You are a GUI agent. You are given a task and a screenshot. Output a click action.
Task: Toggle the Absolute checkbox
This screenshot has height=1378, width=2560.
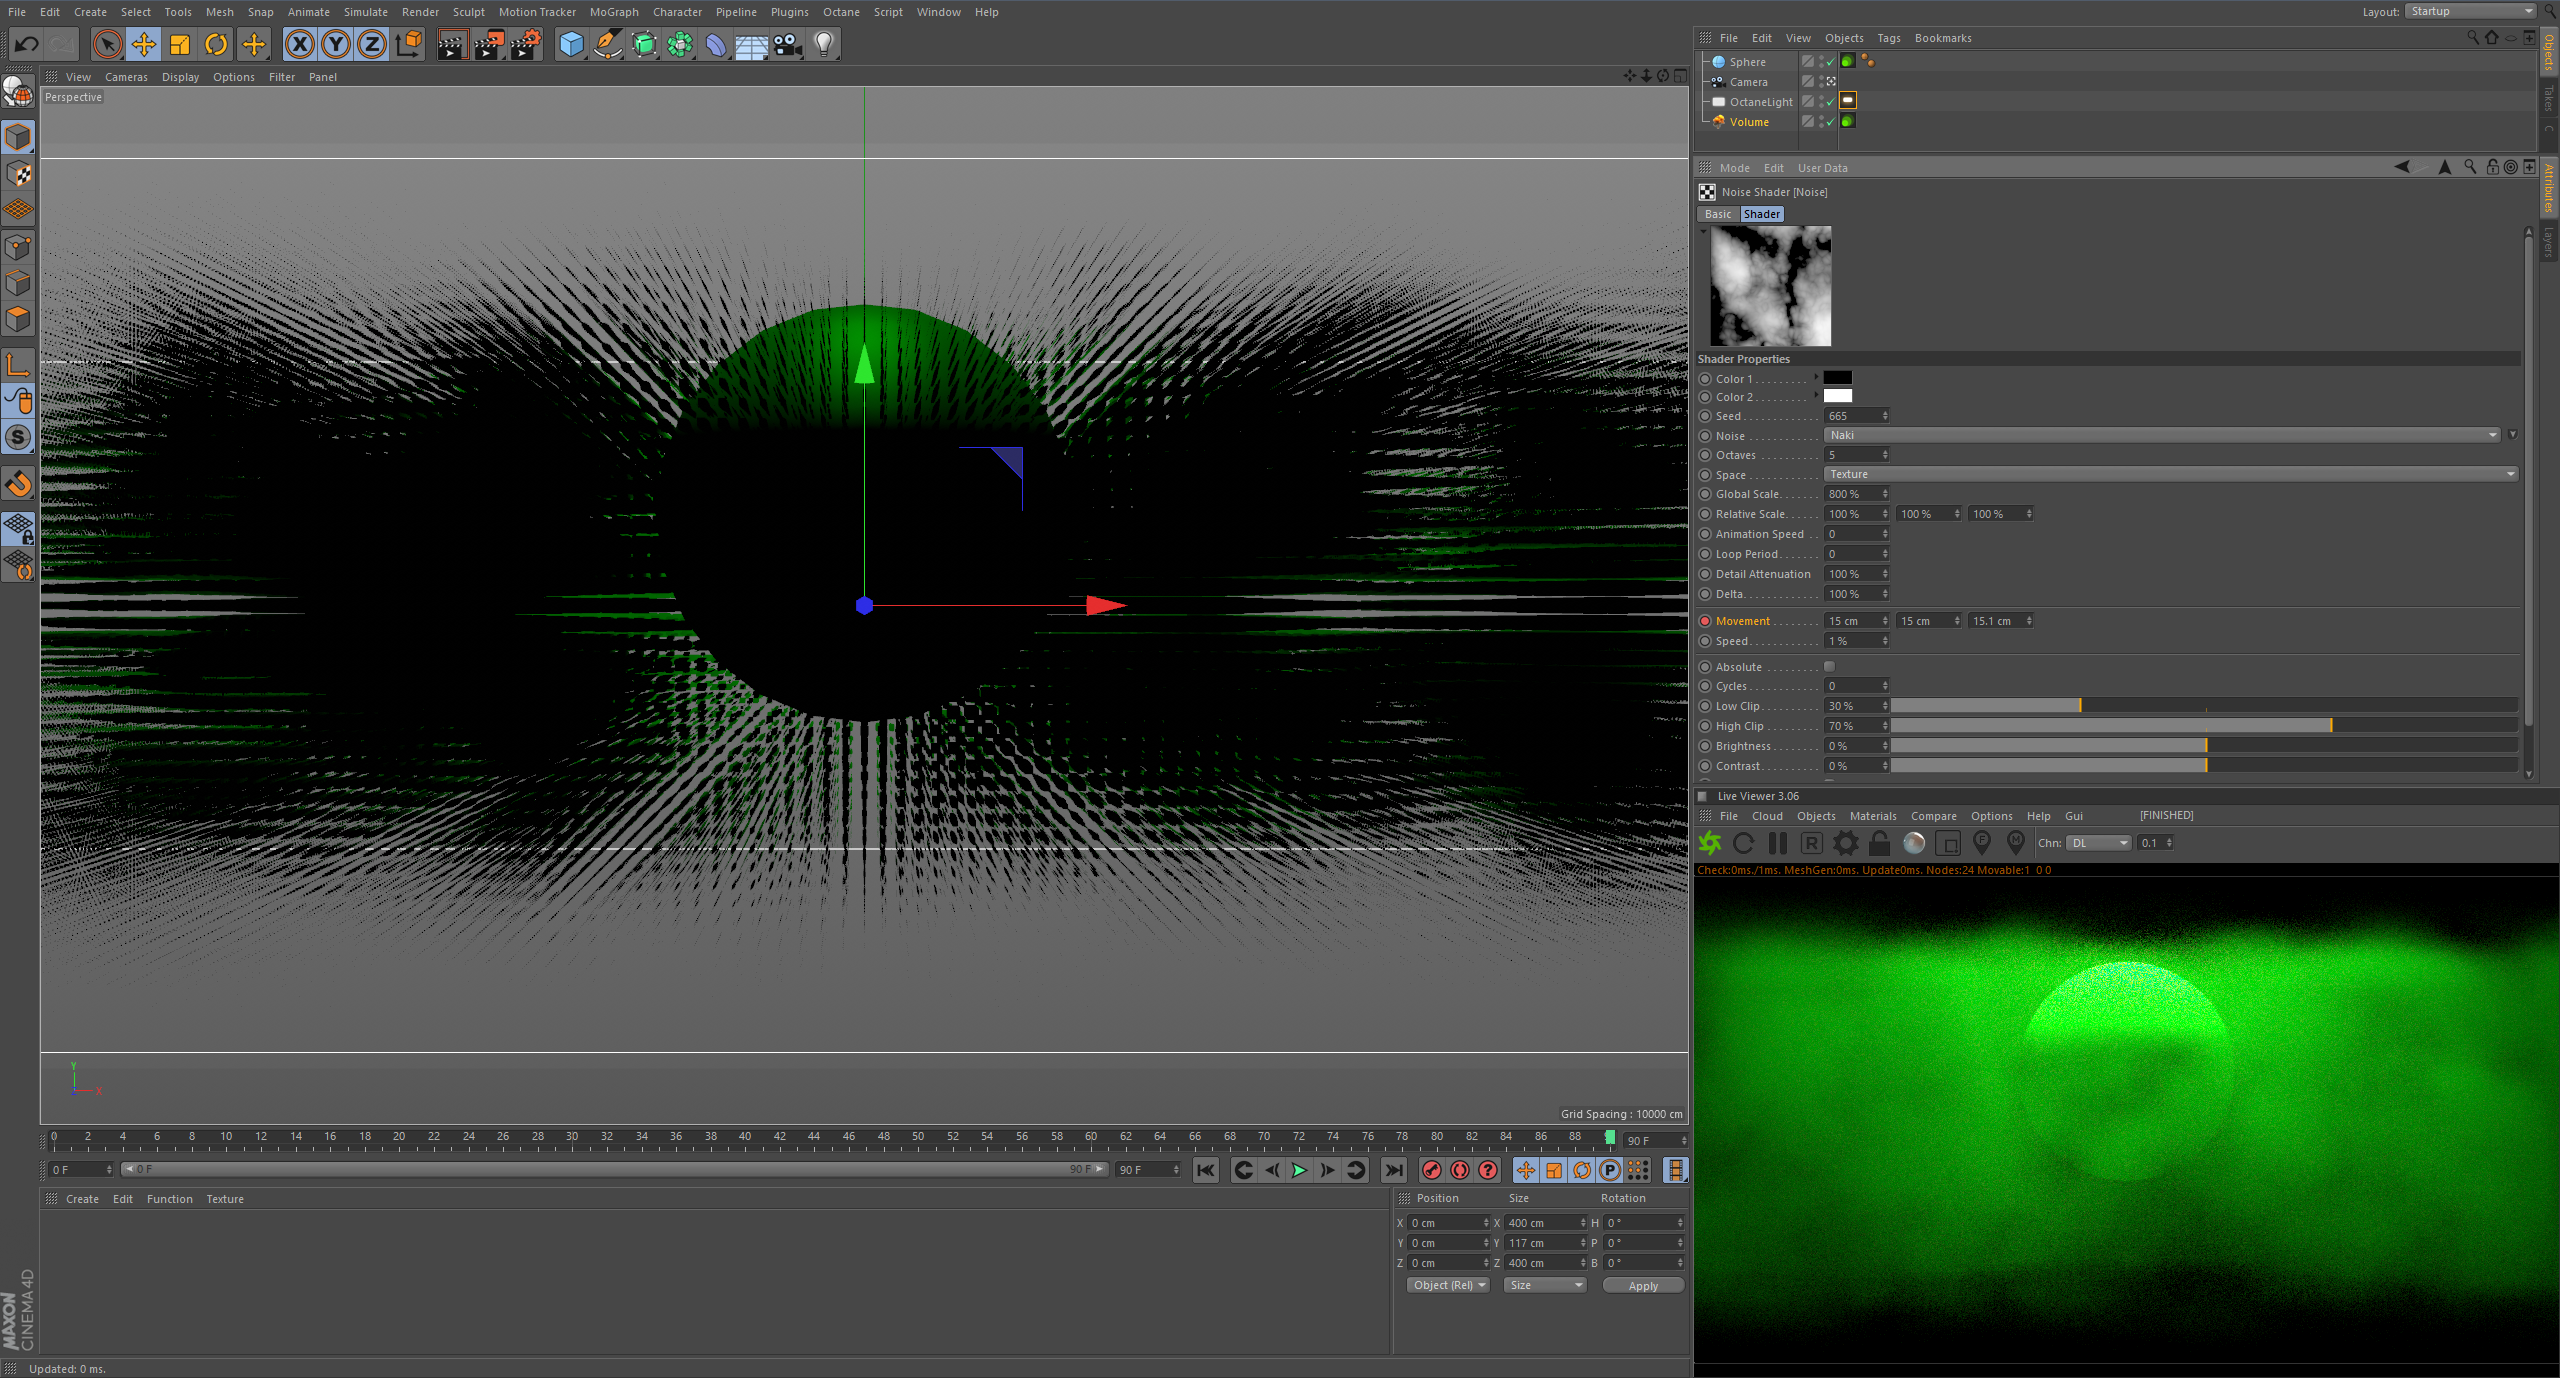1829,667
